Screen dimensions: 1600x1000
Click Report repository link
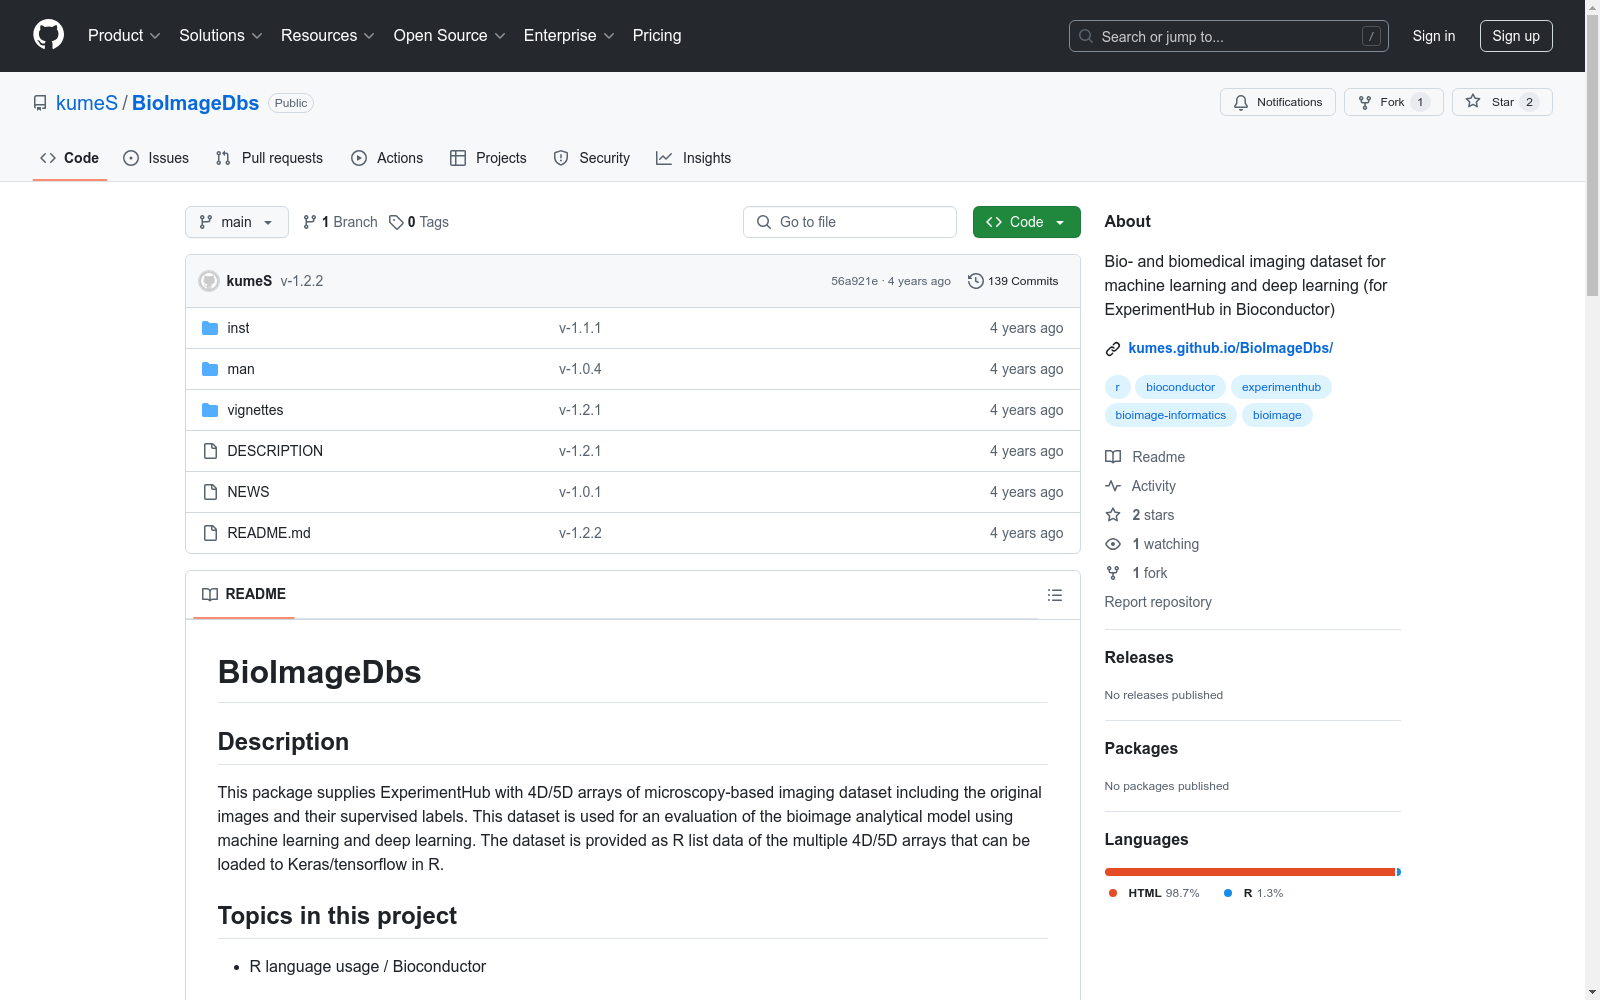1158,602
